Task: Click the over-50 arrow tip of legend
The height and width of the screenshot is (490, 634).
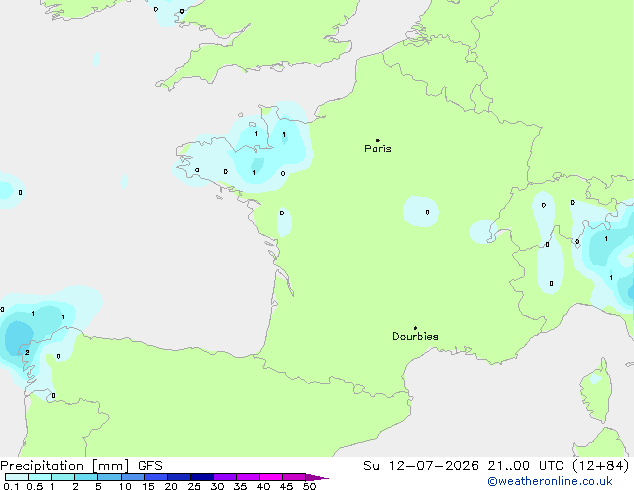Action: coord(317,477)
